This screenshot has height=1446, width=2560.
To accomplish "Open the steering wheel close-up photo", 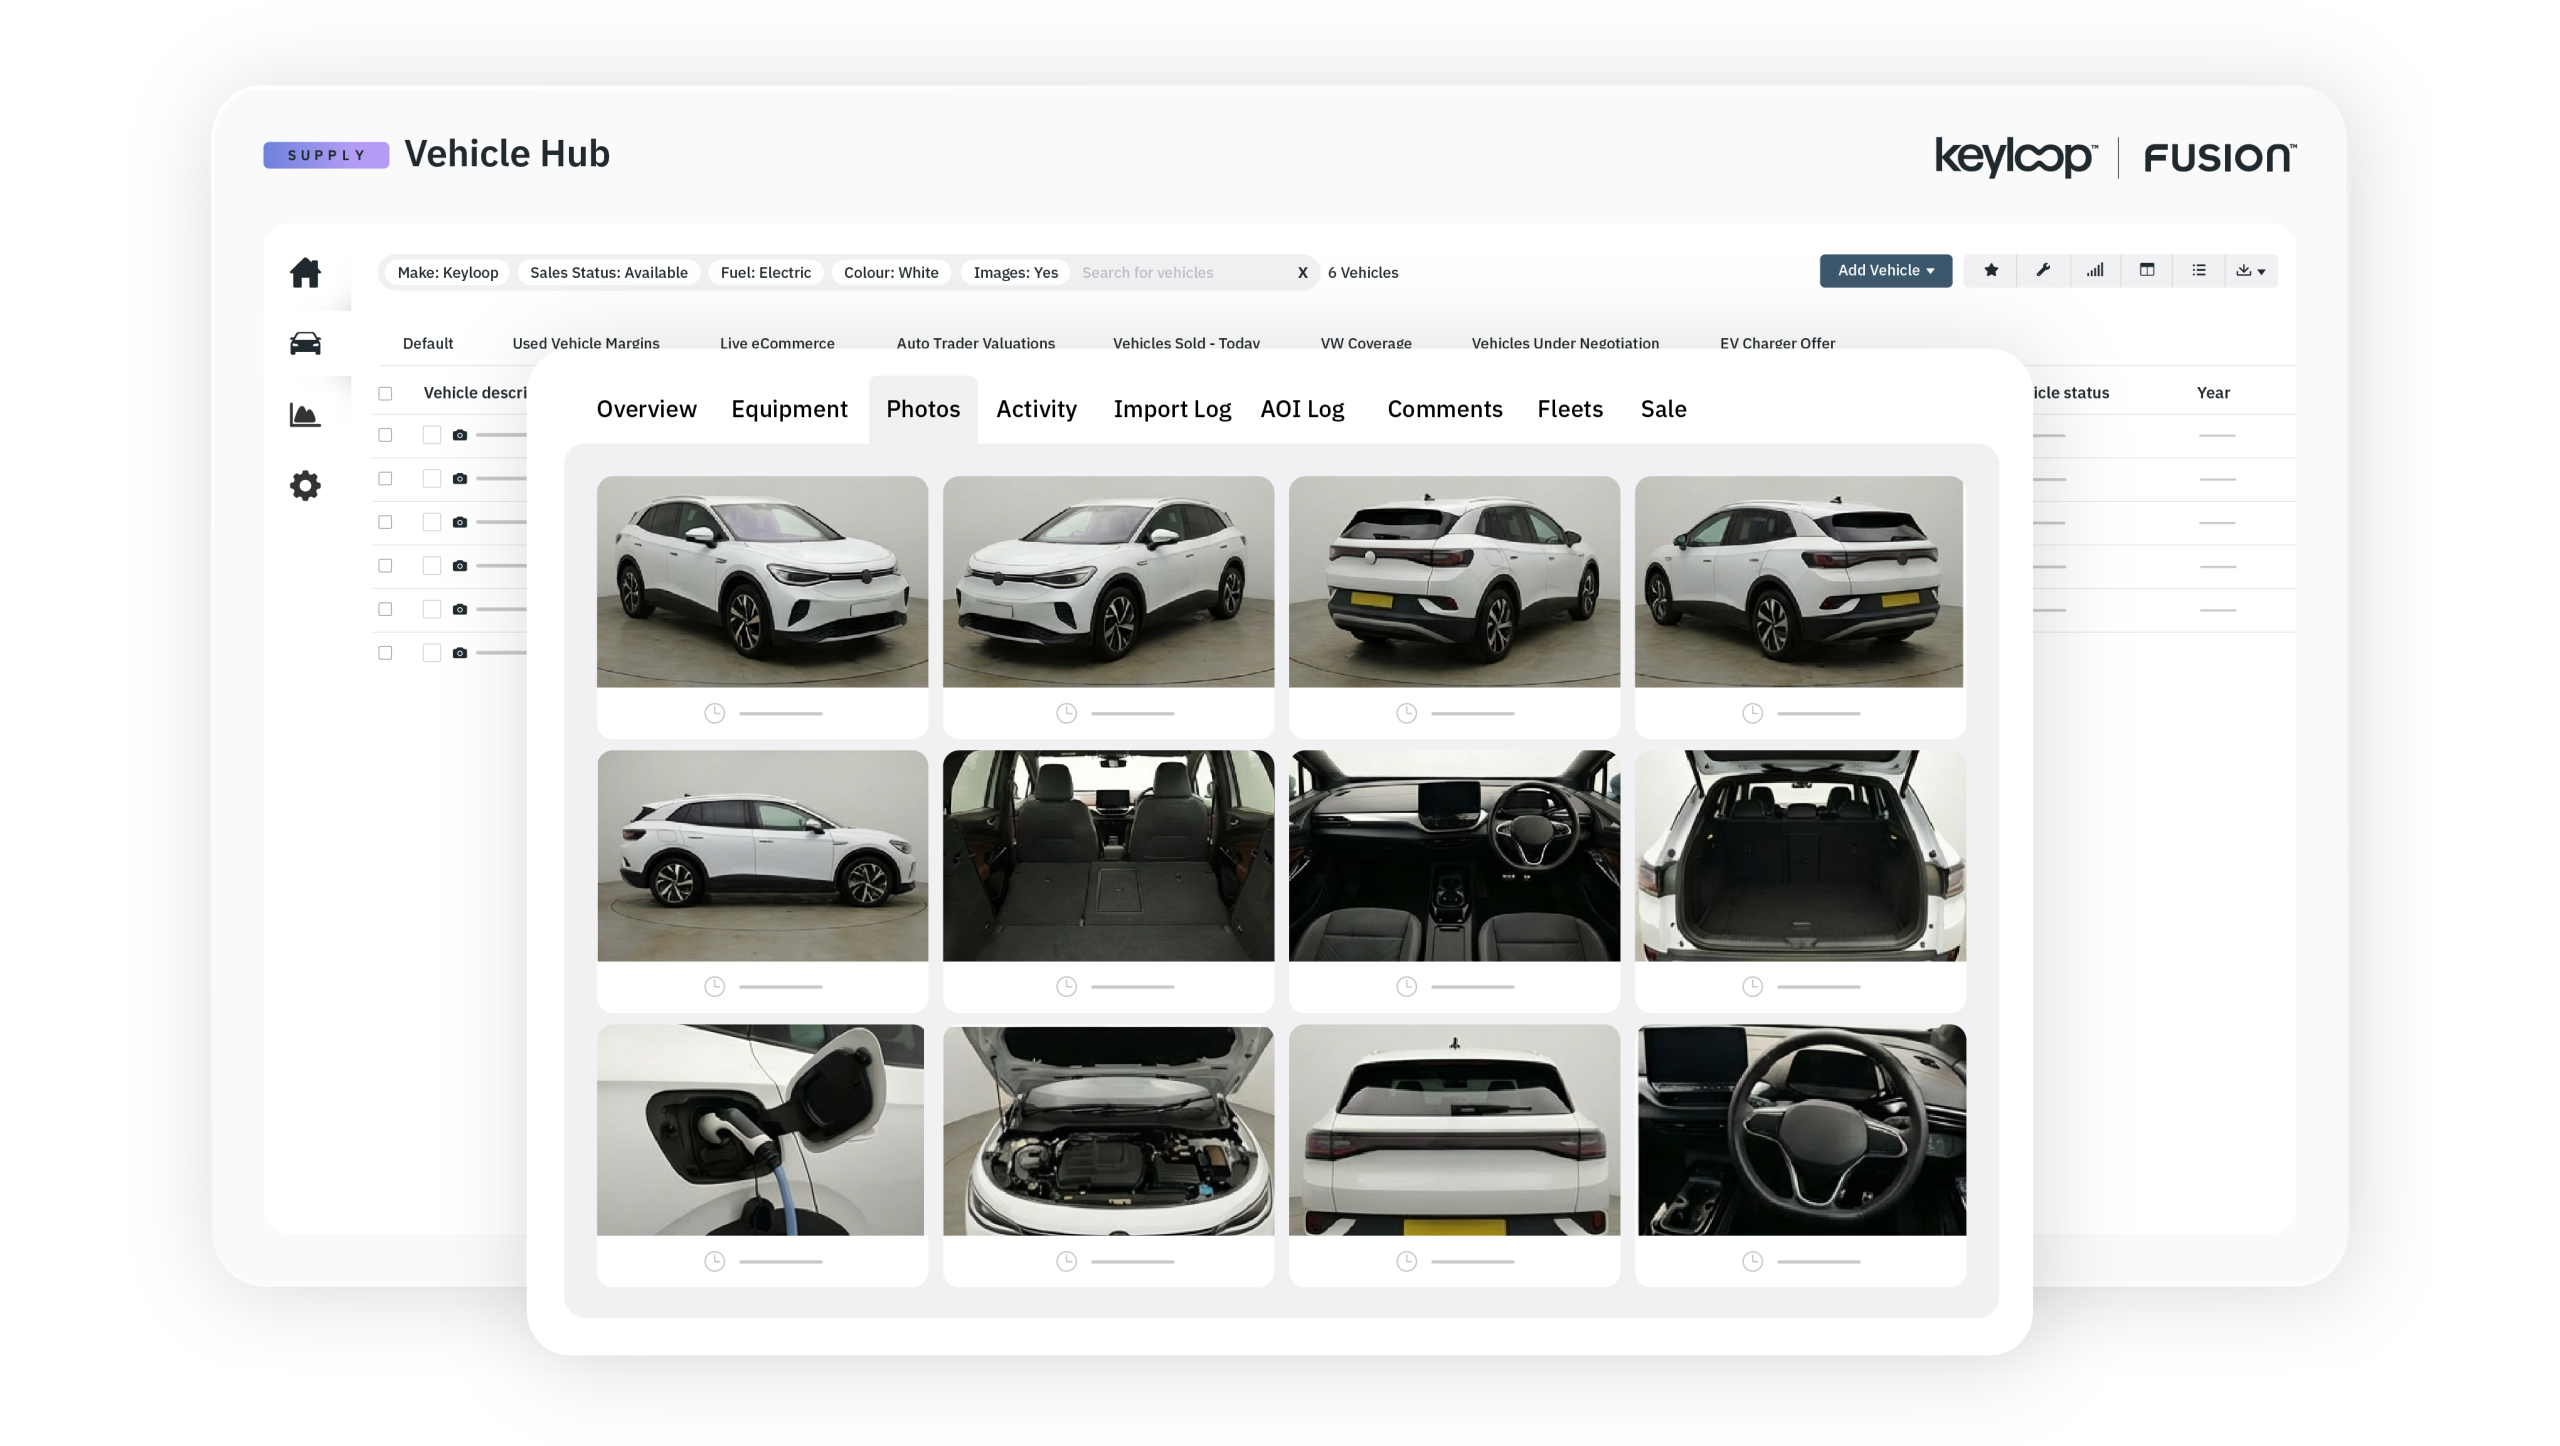I will pyautogui.click(x=1801, y=1130).
